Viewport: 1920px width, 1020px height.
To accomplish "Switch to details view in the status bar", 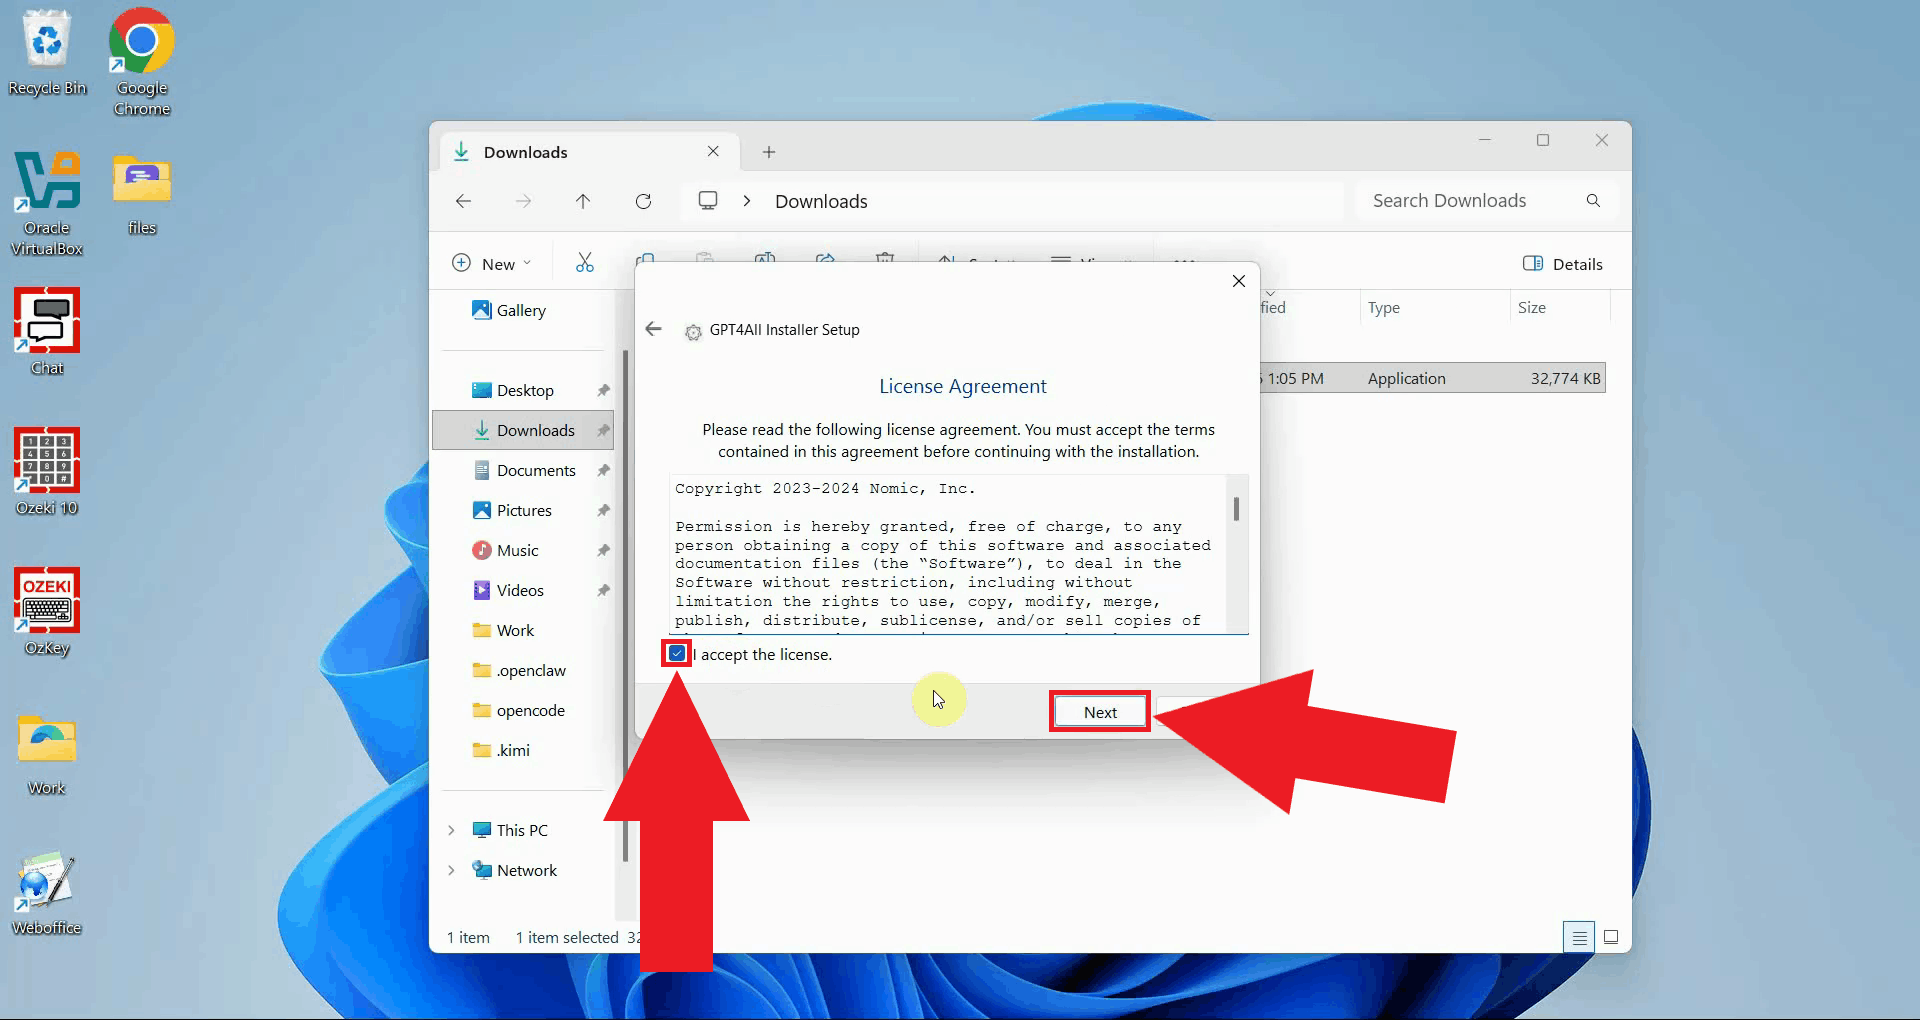I will [x=1579, y=937].
